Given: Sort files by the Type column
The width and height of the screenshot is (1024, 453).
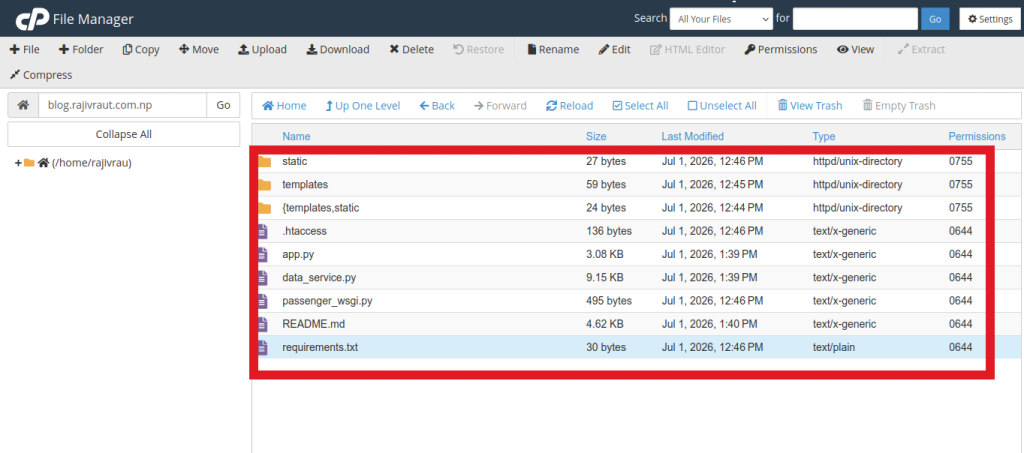Looking at the screenshot, I should point(824,136).
